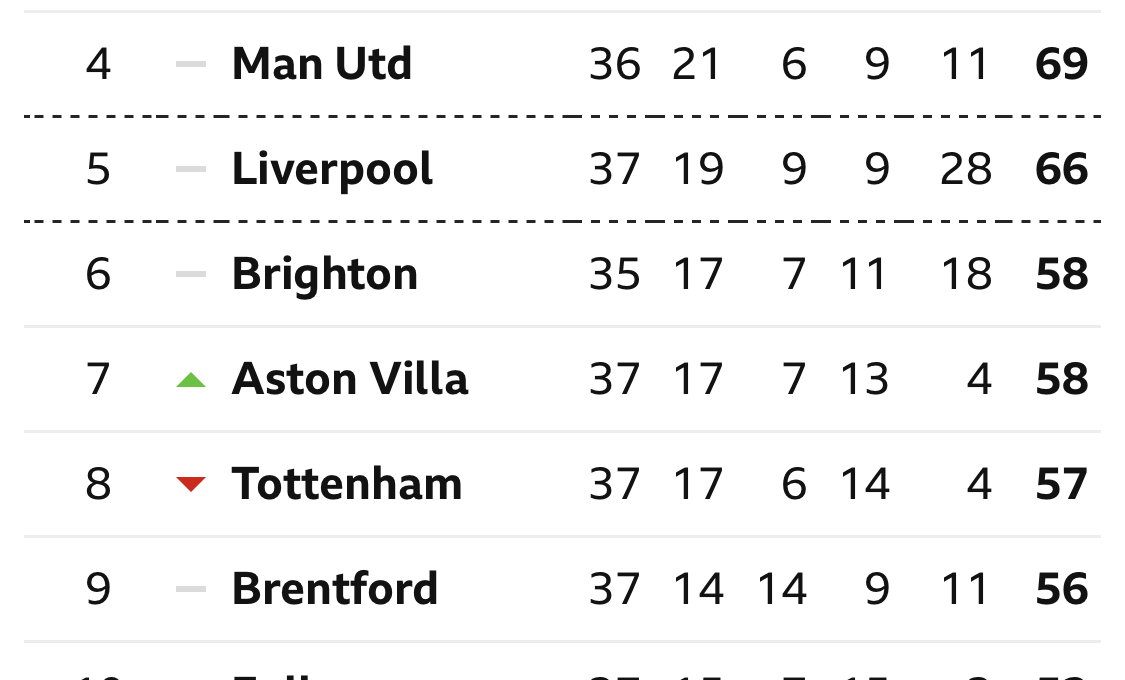The width and height of the screenshot is (1125, 680).
Task: Click the no-change dash icon beside Man Utd
Action: 191,64
